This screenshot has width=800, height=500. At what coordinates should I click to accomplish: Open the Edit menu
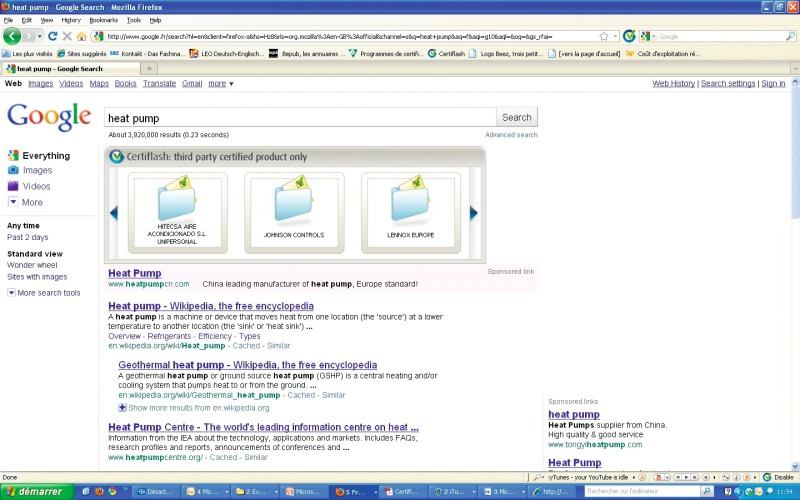tap(27, 20)
